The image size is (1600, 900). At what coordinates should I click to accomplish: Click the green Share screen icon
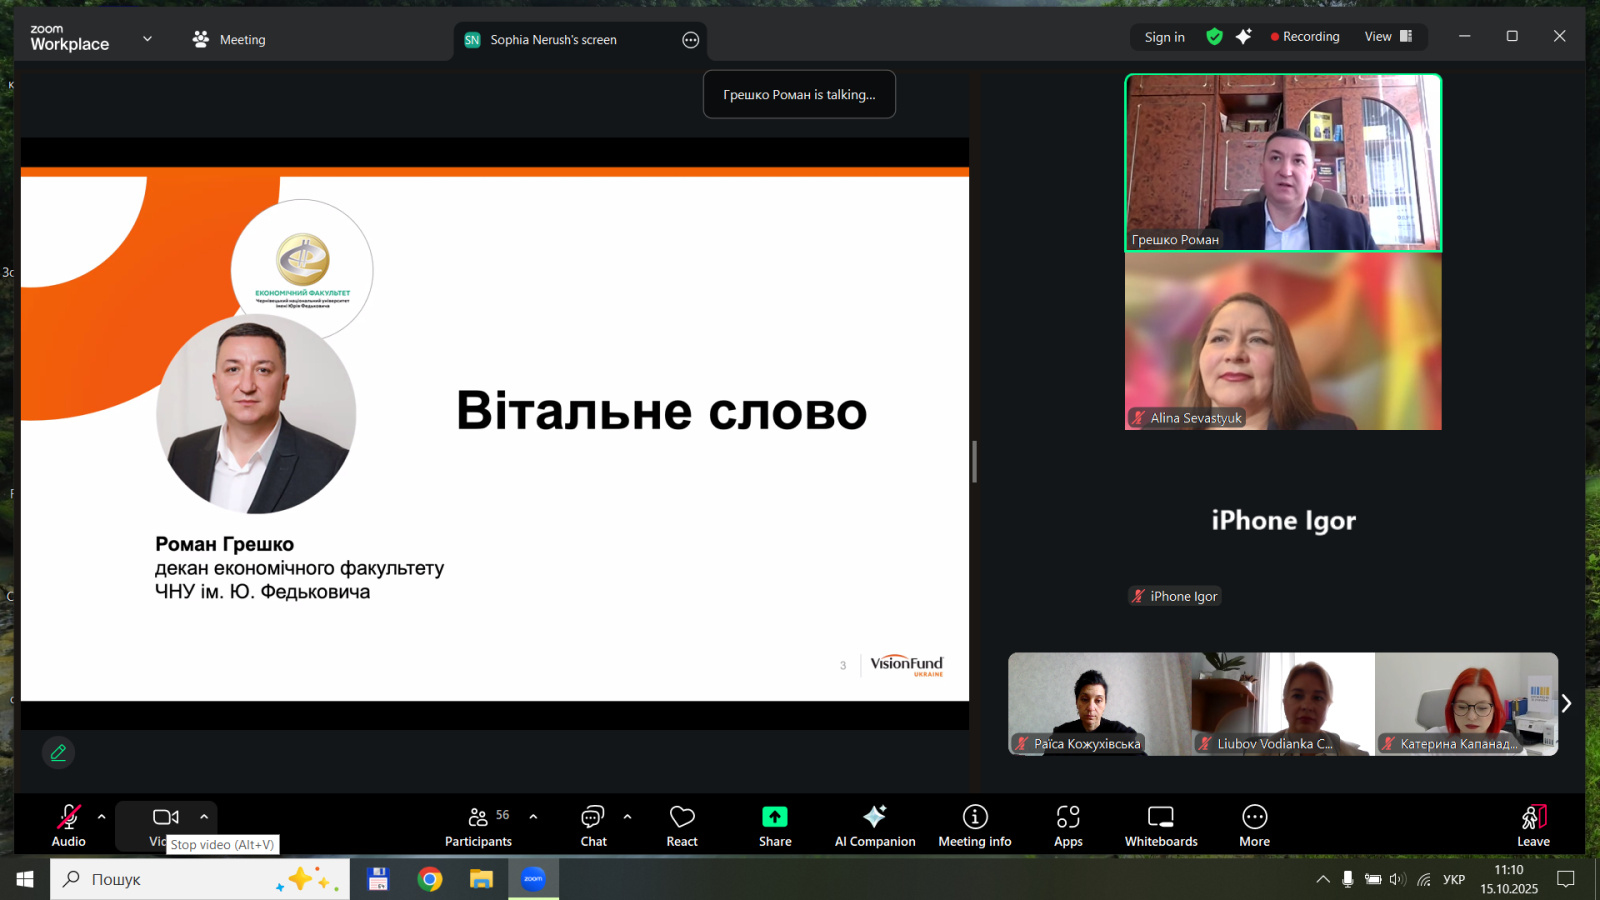pos(774,817)
